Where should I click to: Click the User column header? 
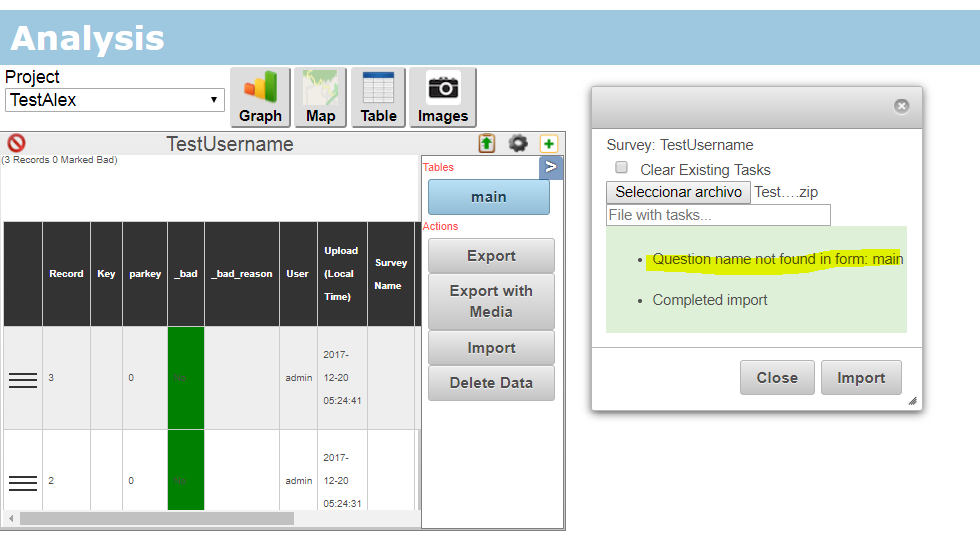pos(298,274)
